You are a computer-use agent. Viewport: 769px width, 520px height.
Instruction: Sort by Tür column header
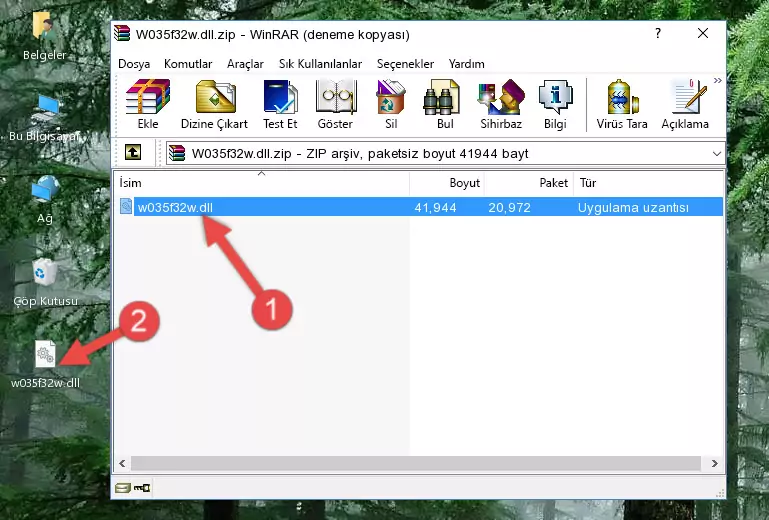click(x=648, y=182)
